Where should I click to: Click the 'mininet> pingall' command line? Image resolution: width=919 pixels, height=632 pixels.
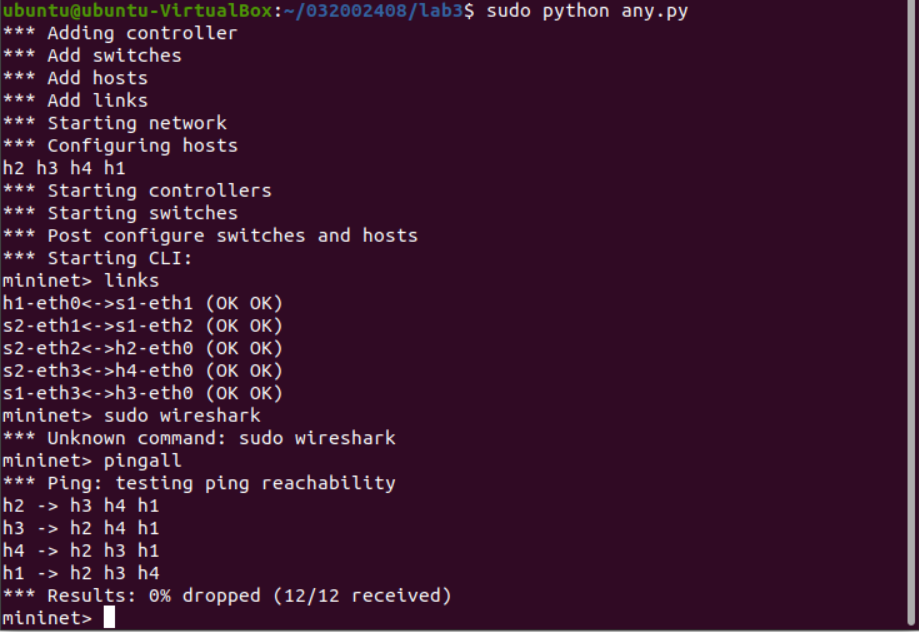[x=92, y=461]
